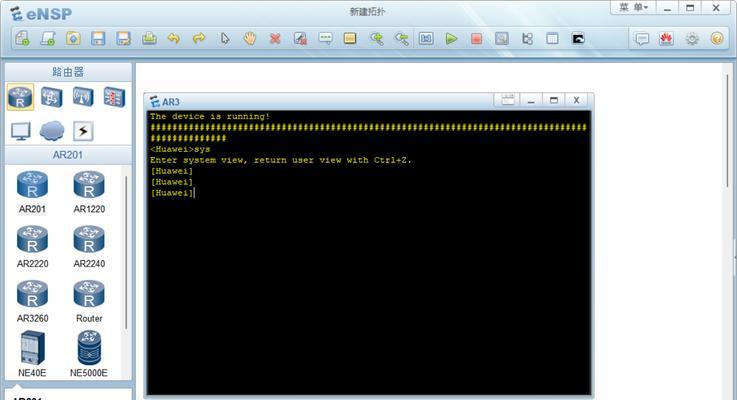Zoom in on the topology
This screenshot has height=400, width=737.
click(x=376, y=38)
